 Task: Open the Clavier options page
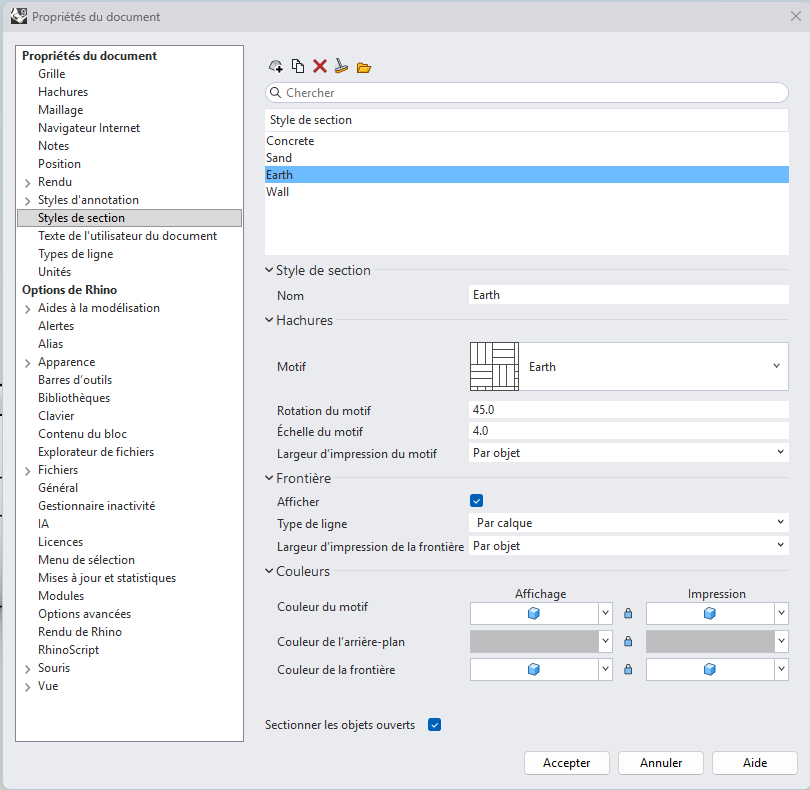pyautogui.click(x=56, y=416)
